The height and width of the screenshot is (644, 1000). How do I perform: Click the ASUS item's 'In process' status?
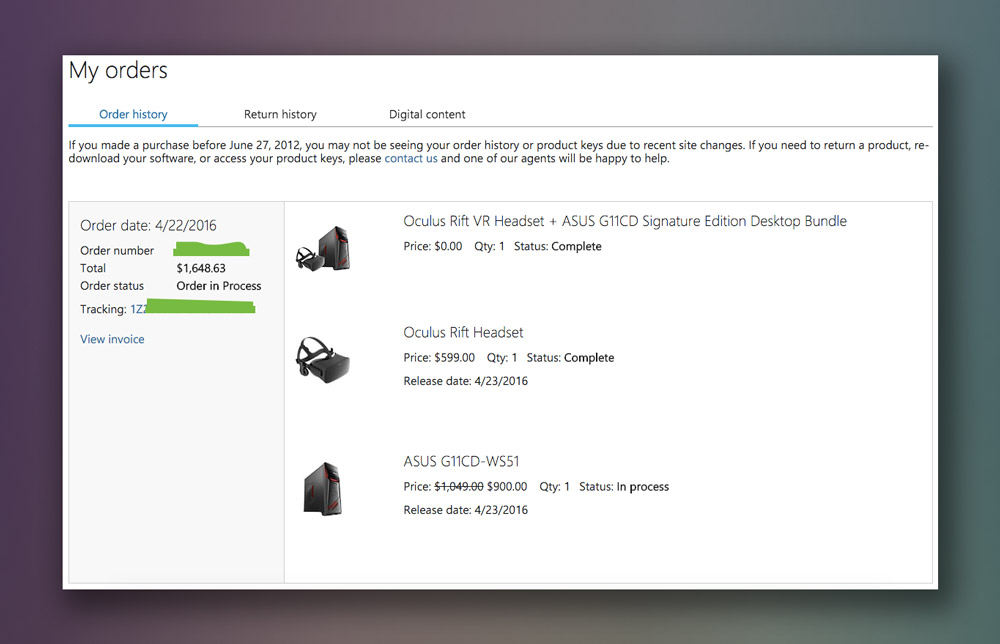pyautogui.click(x=642, y=487)
